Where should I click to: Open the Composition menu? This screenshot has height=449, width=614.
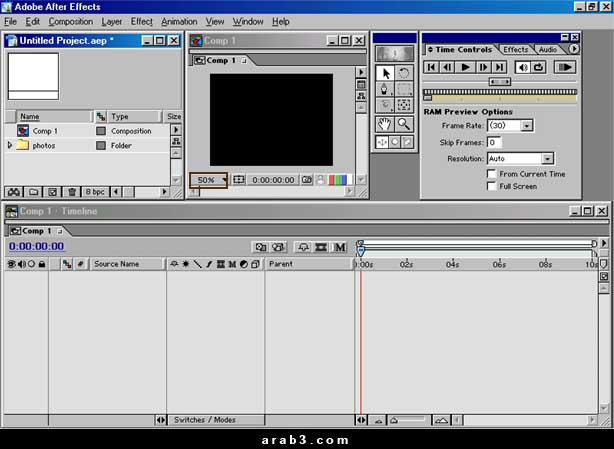71,22
